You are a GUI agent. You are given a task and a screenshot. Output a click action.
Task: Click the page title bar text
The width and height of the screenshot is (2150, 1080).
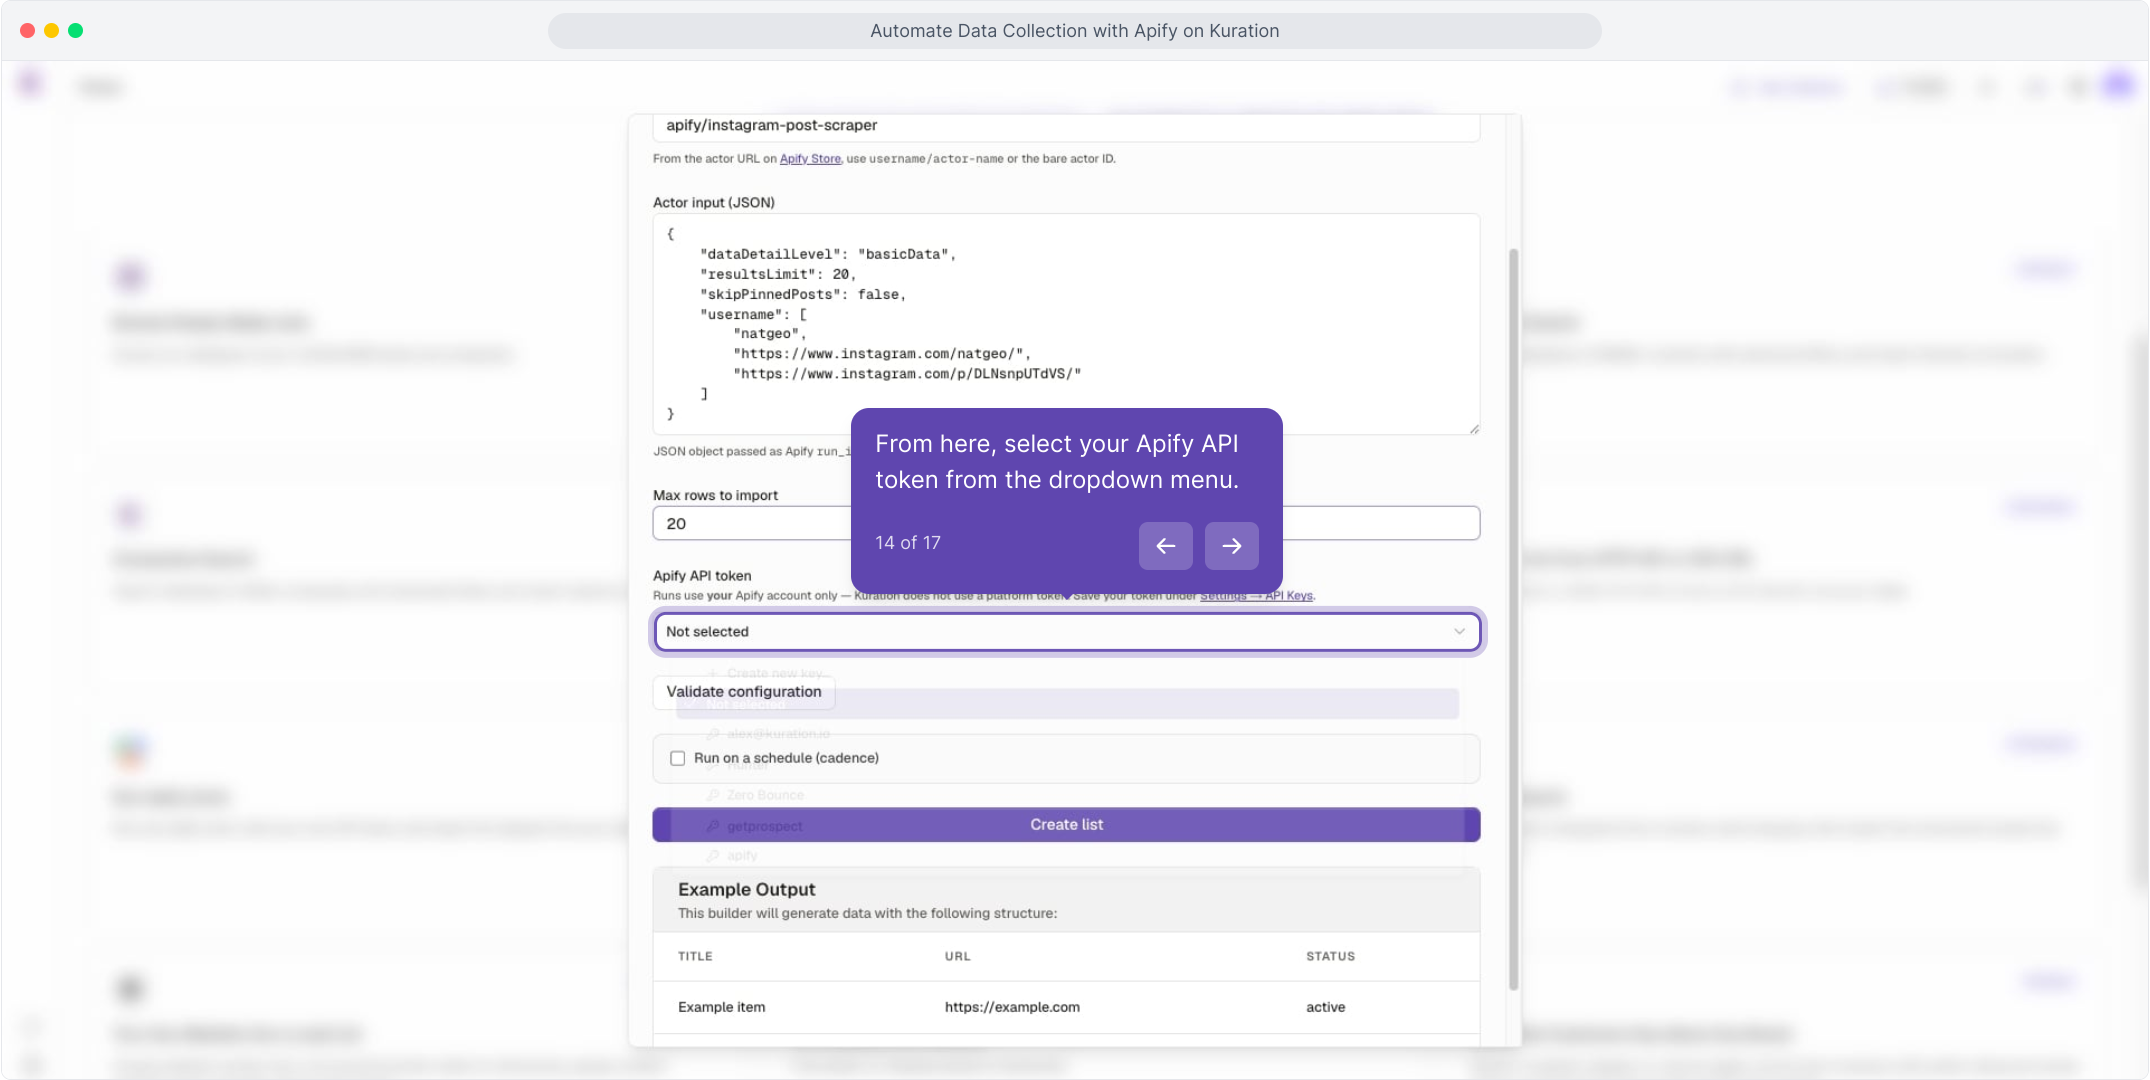coord(1074,31)
